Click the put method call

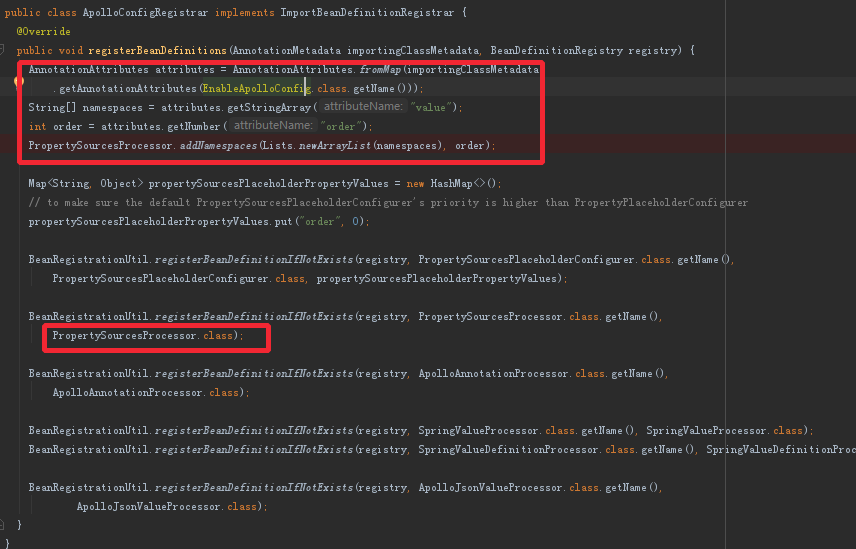(283, 222)
